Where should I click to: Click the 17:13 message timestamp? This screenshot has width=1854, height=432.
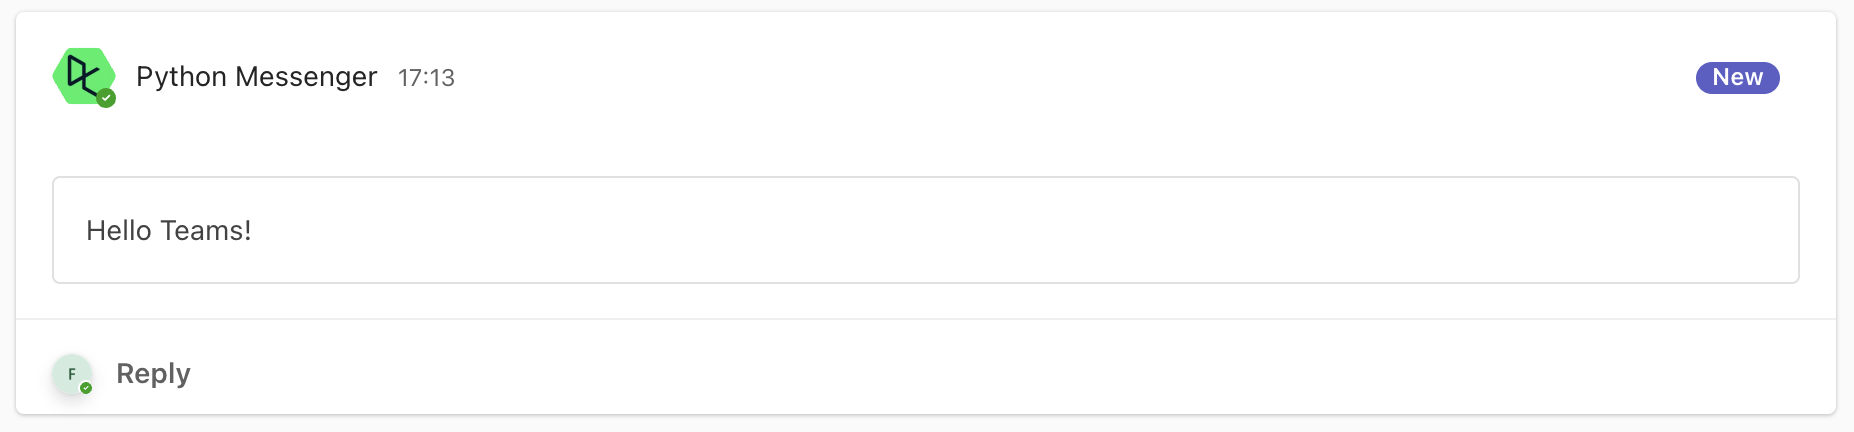coord(426,78)
